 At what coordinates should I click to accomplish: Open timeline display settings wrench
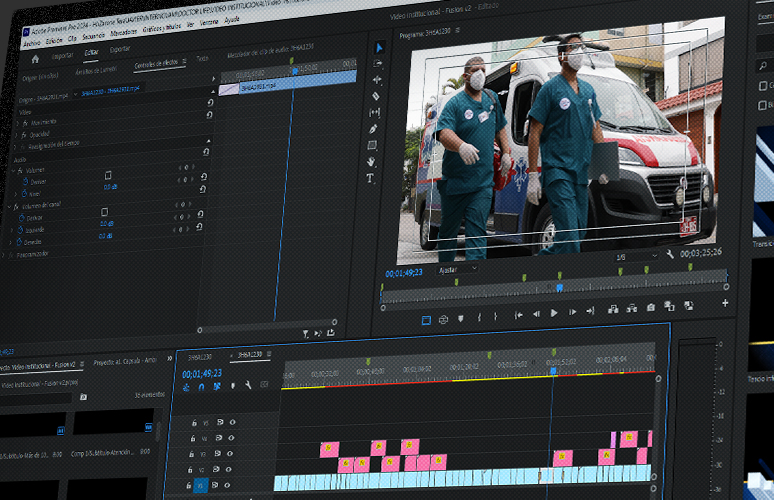[x=248, y=385]
